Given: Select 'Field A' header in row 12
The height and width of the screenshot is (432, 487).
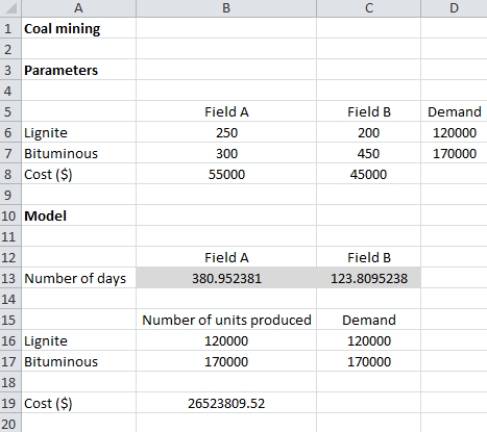Looking at the screenshot, I should (226, 257).
